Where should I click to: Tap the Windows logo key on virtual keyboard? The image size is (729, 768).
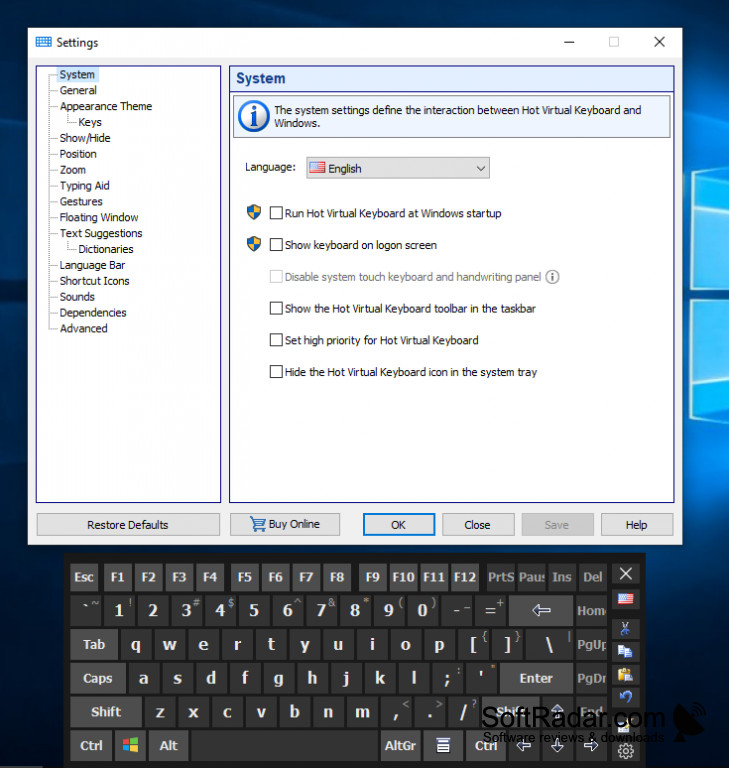tap(130, 745)
